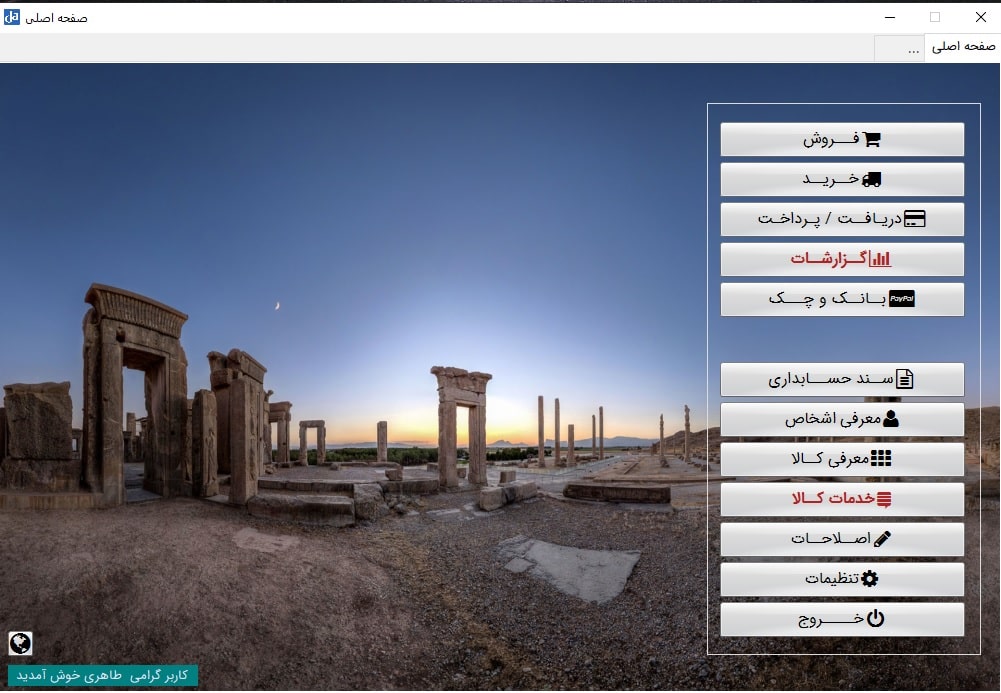This screenshot has height=693, width=1001.
Task: Close the application window with the X
Action: click(980, 17)
